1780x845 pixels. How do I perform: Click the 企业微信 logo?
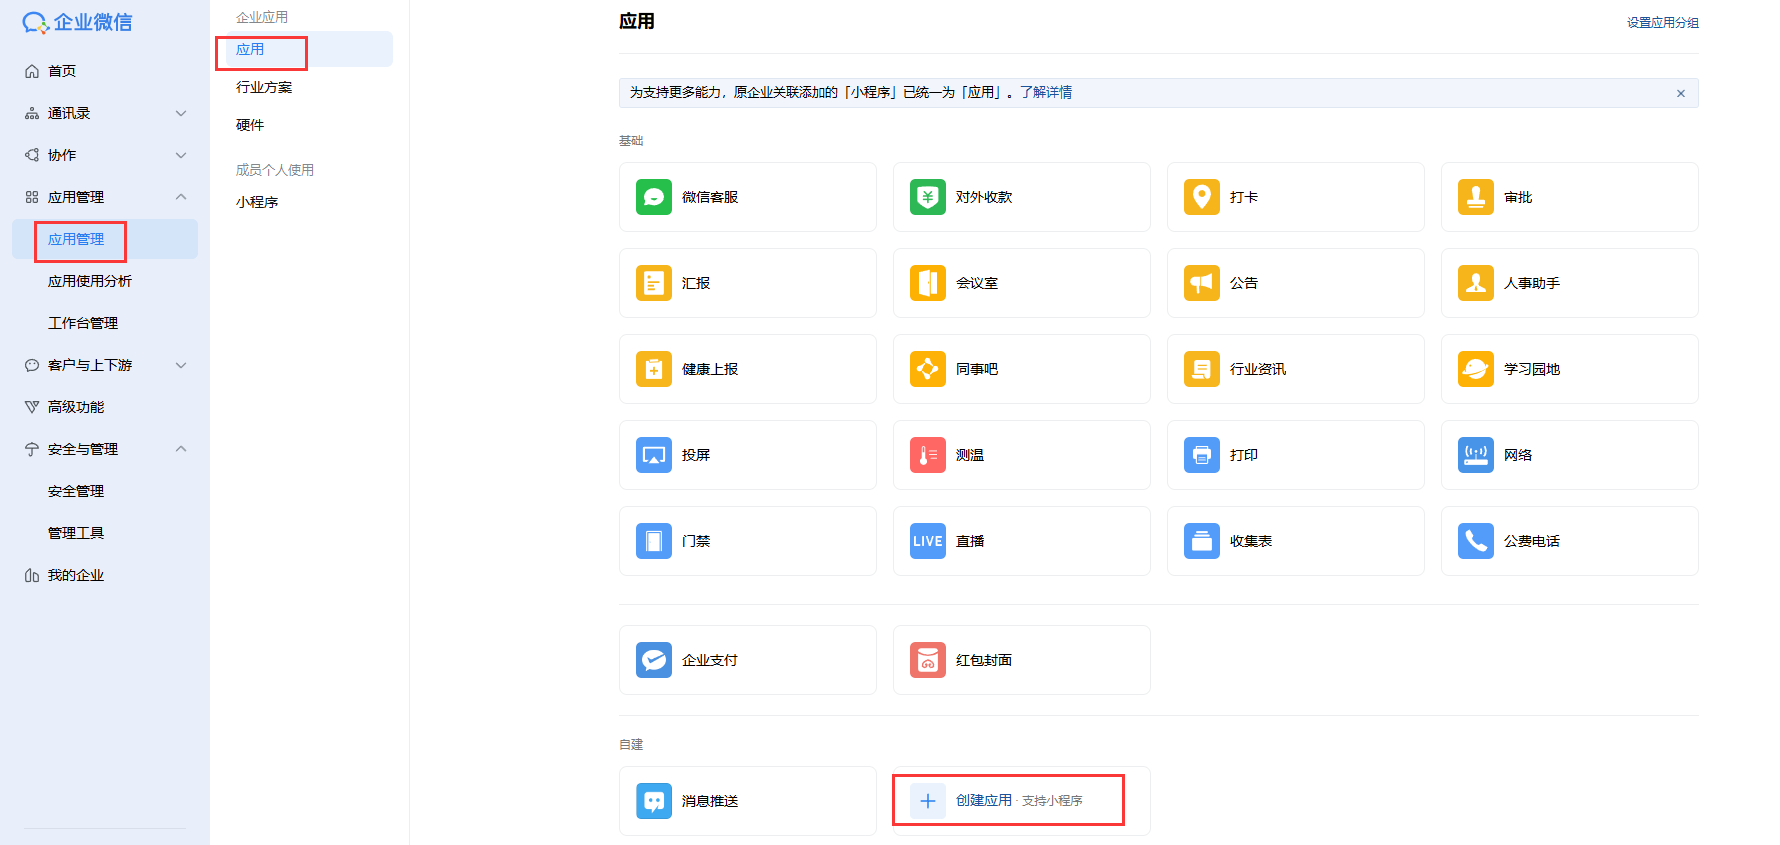(77, 22)
